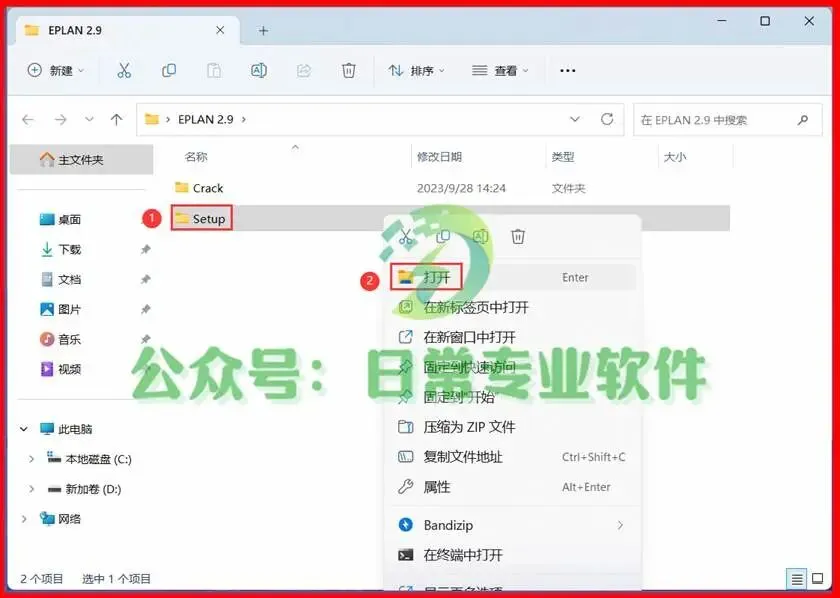
Task: Sort by Name (名称) column header
Action: pos(196,156)
